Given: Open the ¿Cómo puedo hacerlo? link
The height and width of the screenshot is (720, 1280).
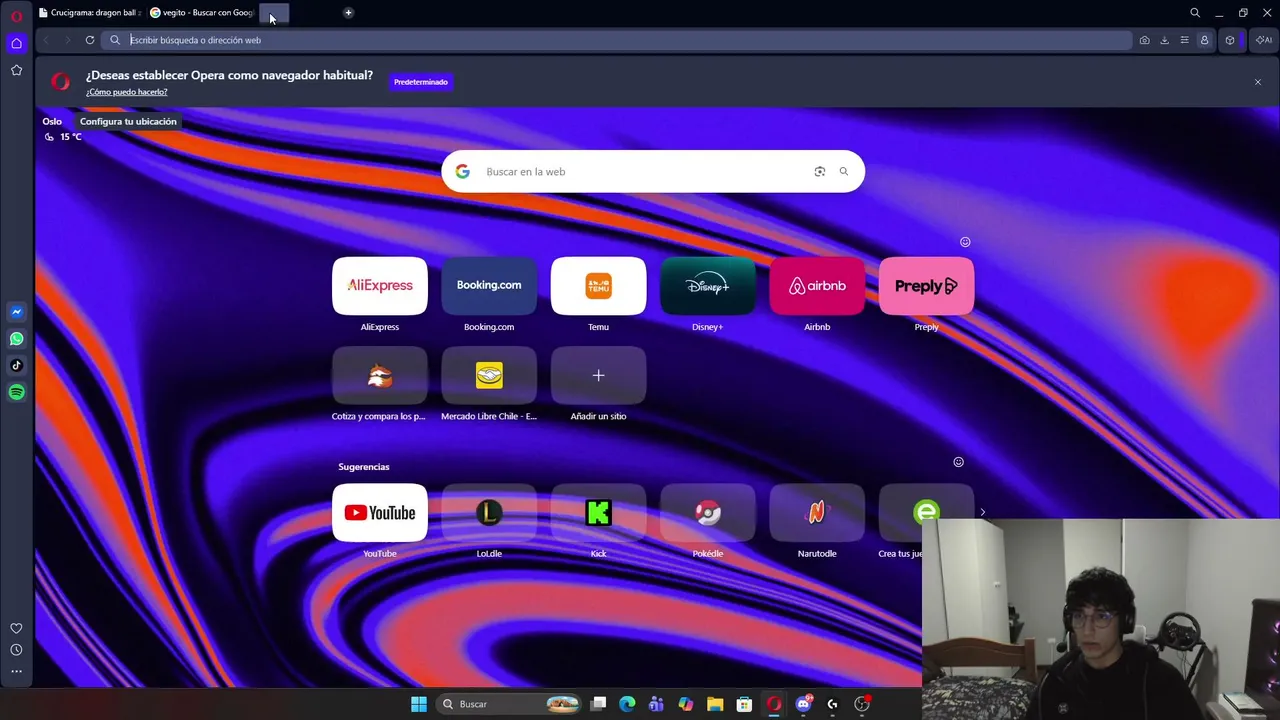Looking at the screenshot, I should (x=127, y=92).
